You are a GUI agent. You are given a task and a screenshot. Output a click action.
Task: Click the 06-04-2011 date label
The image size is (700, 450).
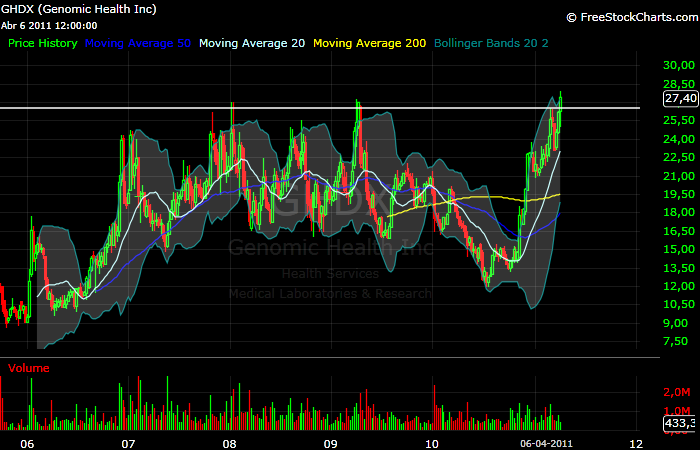tap(546, 444)
